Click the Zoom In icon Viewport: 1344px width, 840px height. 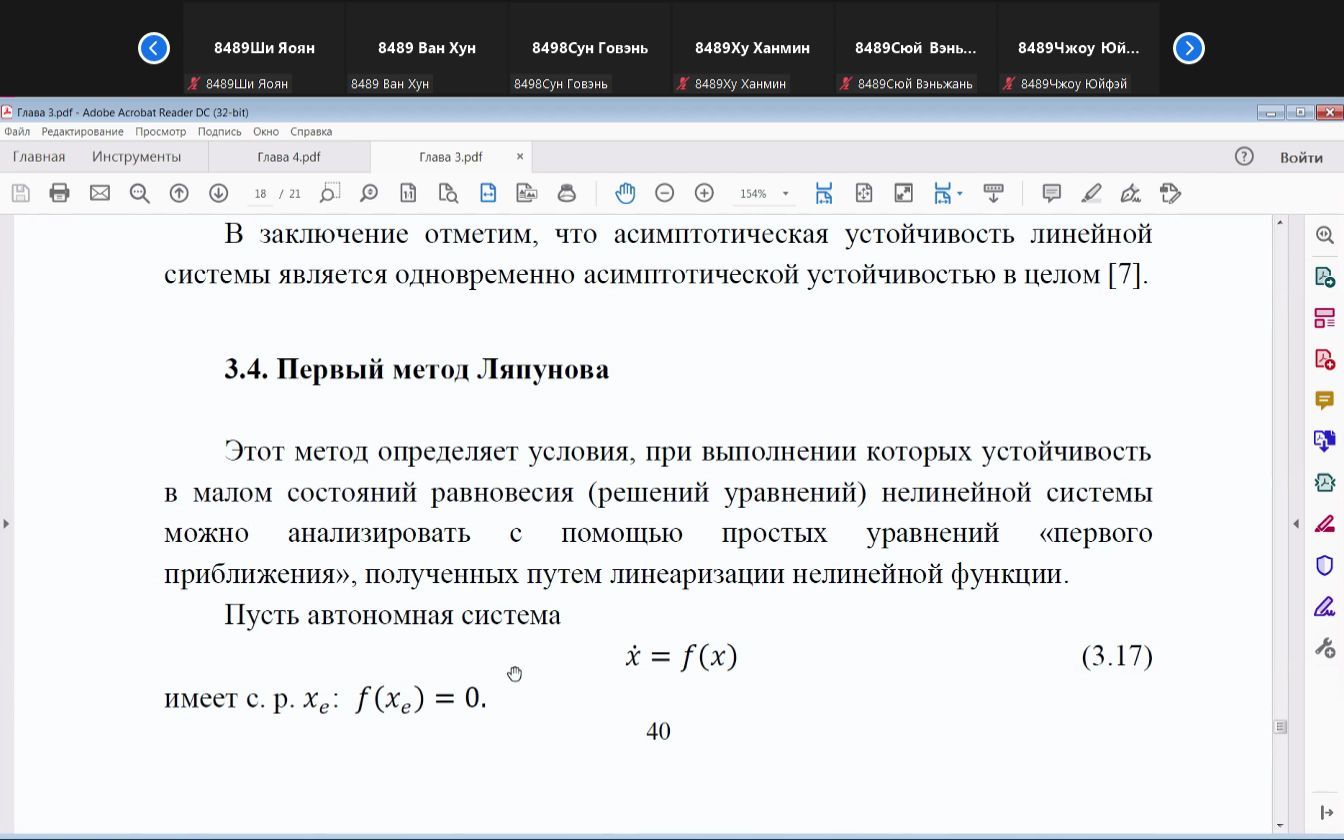pyautogui.click(x=703, y=193)
